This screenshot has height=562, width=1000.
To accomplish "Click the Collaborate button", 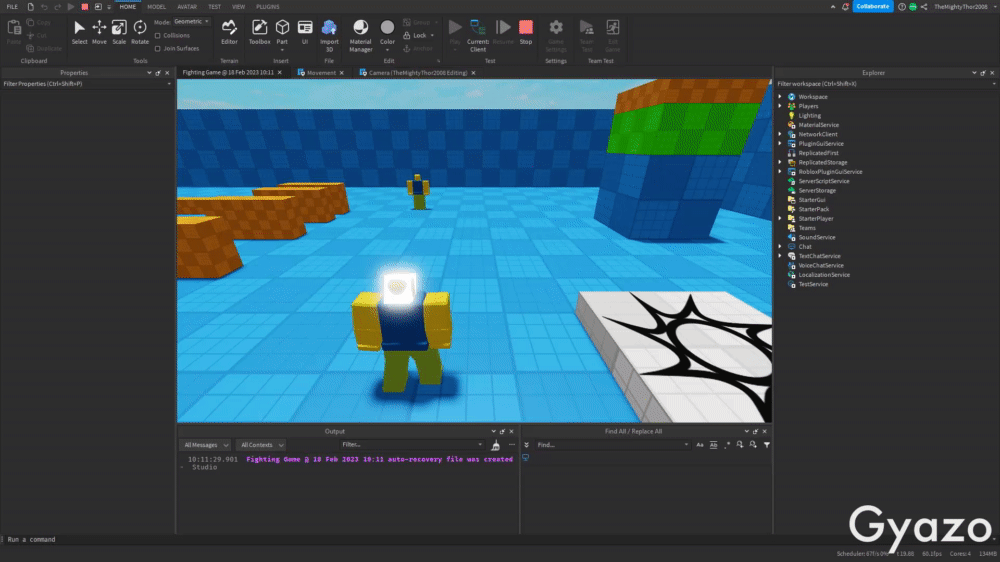I will point(872,6).
